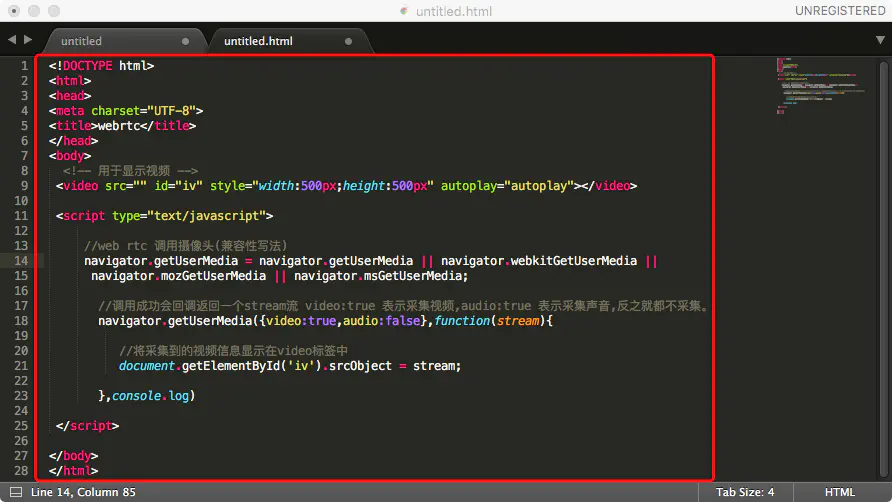Image resolution: width=892 pixels, height=502 pixels.
Task: Click console.log on line 23
Action: click(150, 396)
